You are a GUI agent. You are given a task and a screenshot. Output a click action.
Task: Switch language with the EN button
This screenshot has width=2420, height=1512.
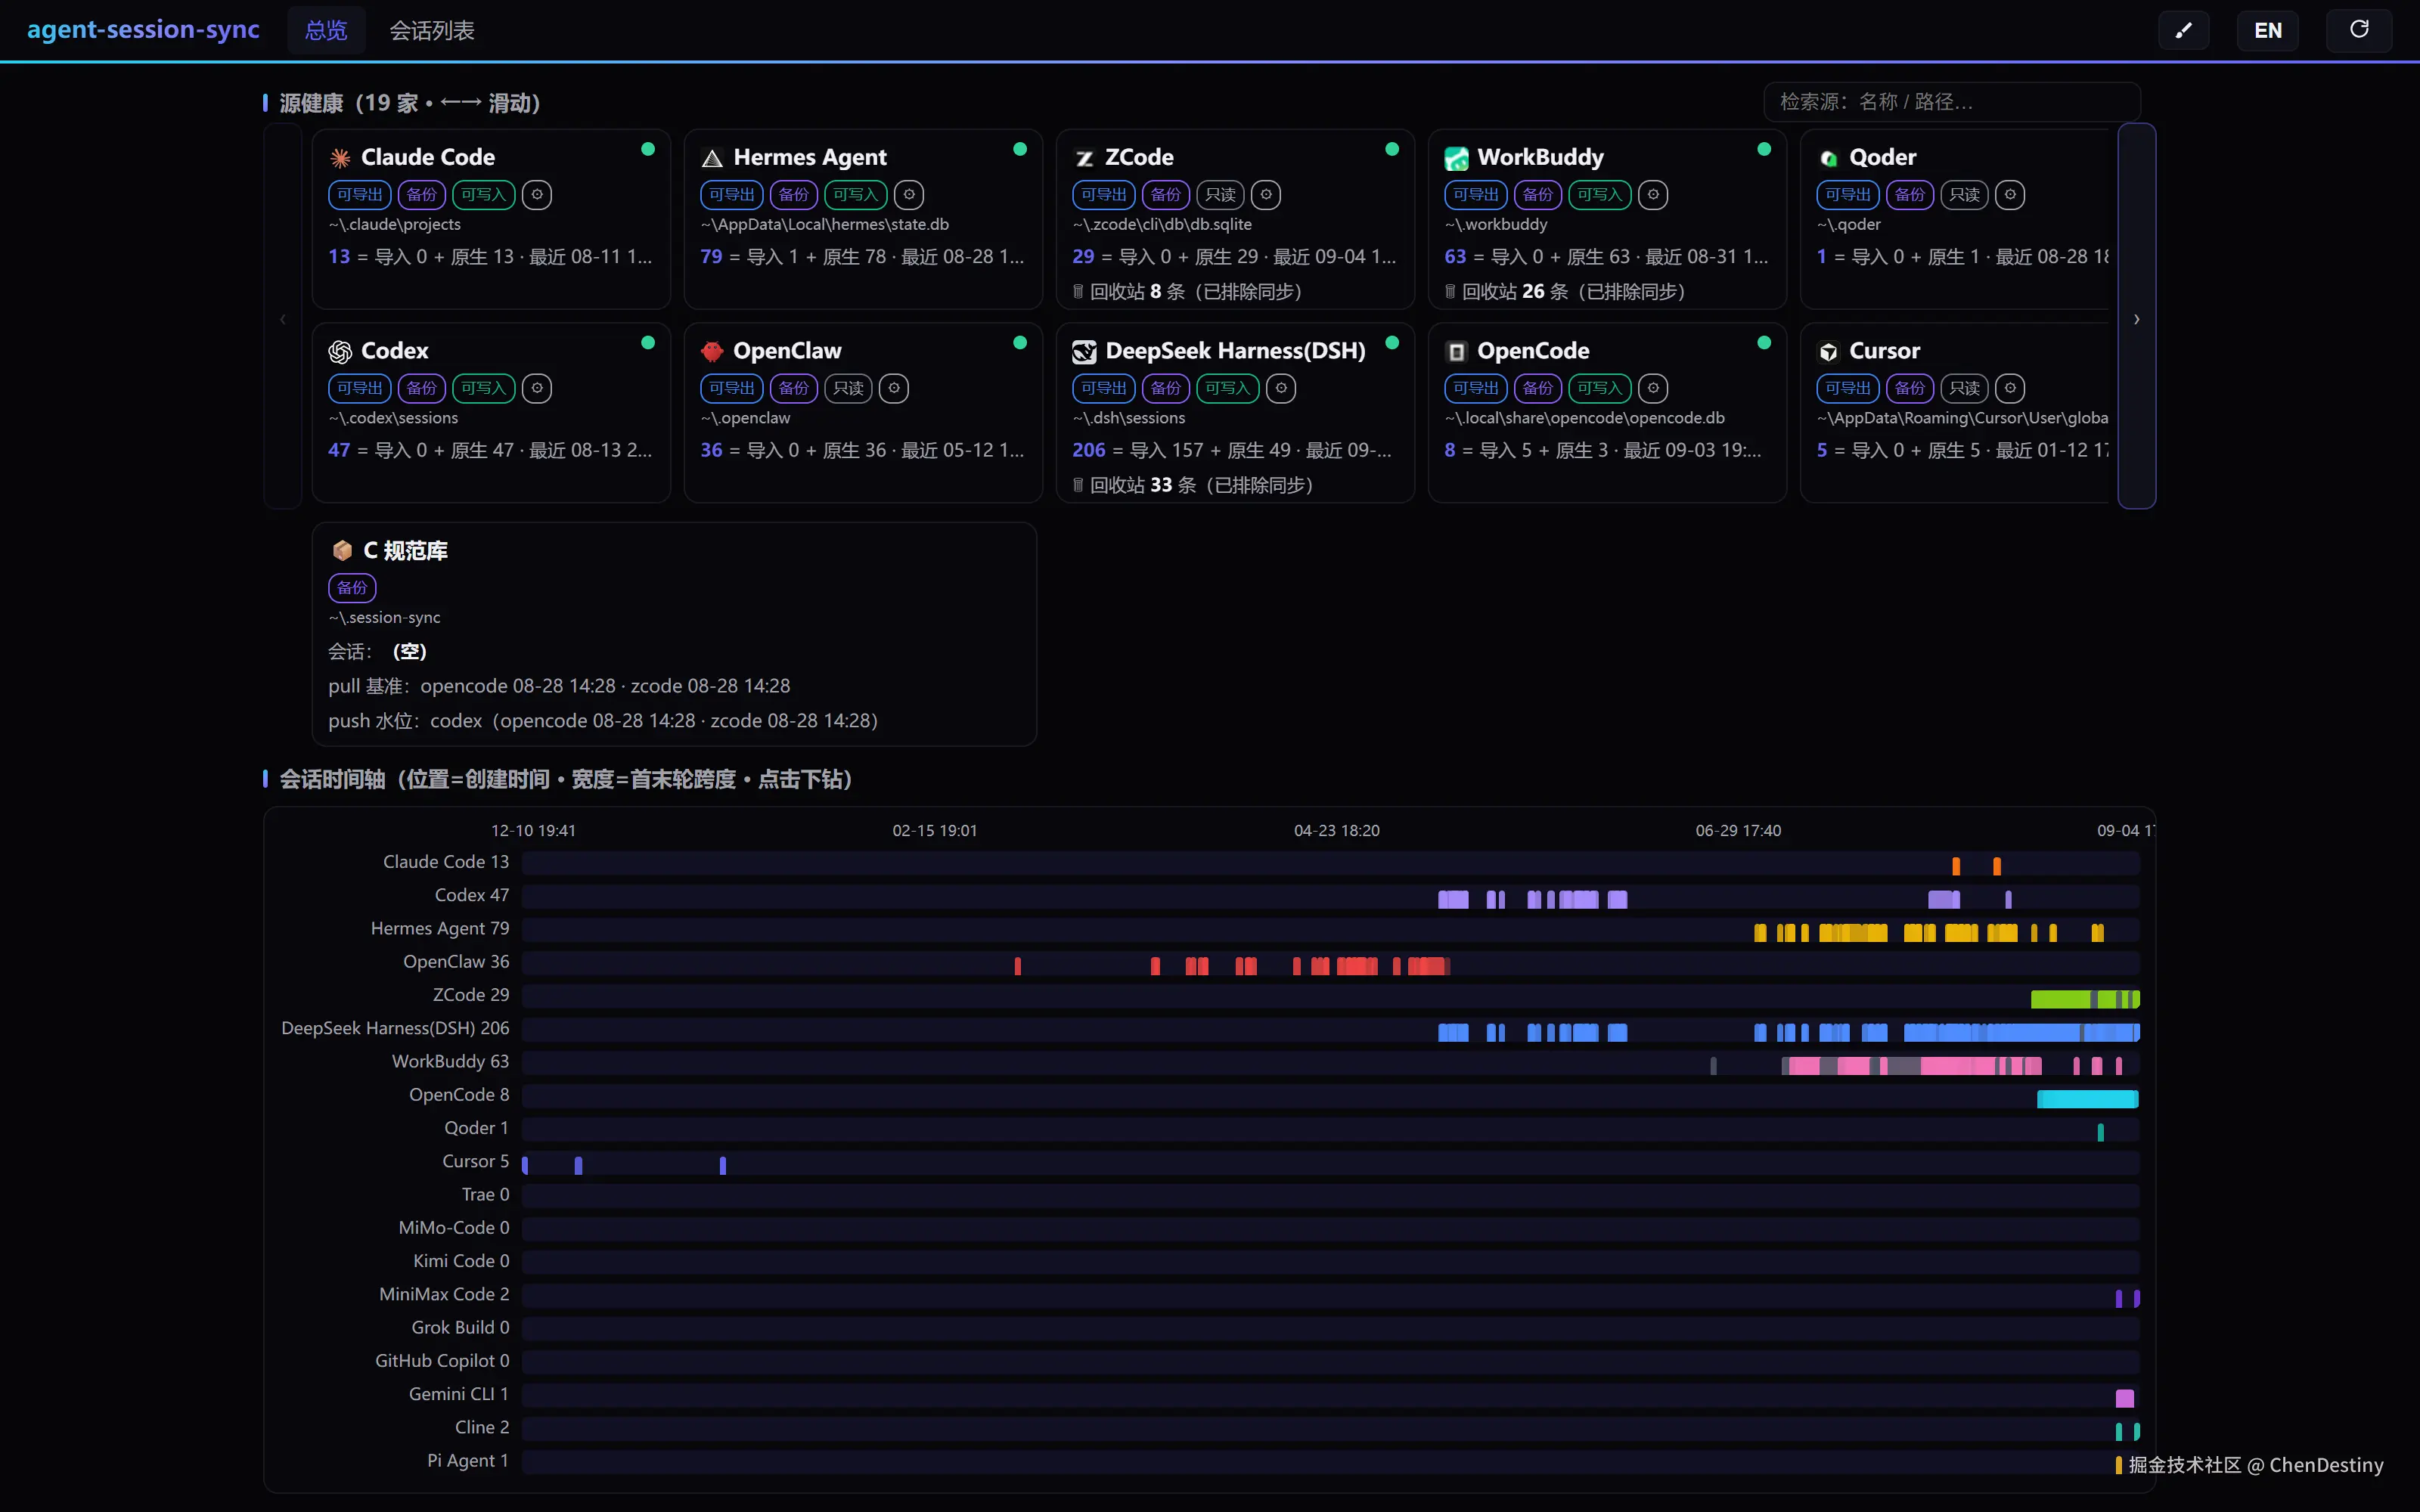(x=2268, y=30)
